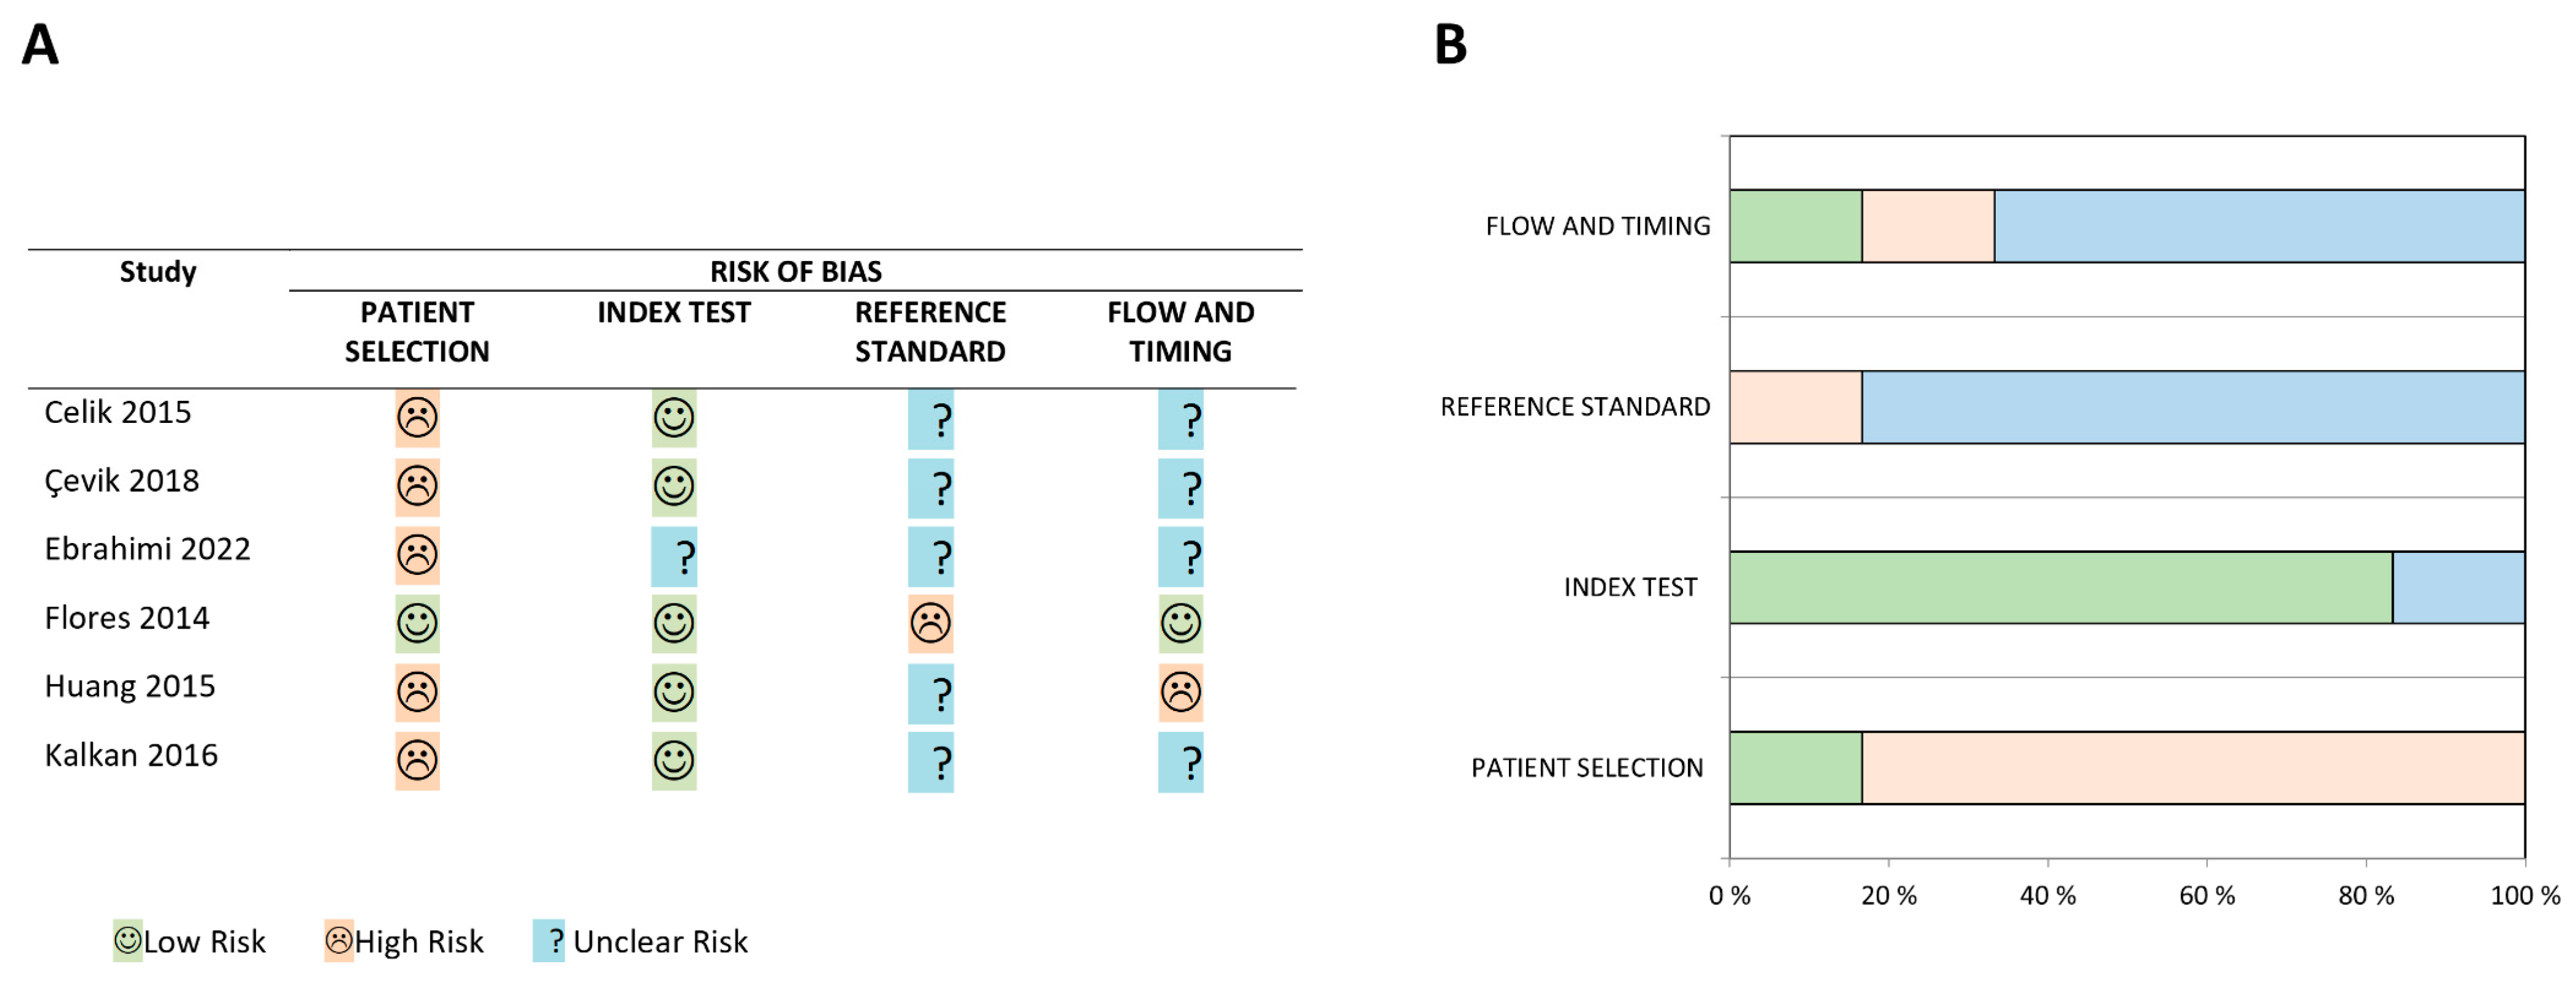Click Celik 2015 Flow and Timing question mark

click(x=1180, y=419)
